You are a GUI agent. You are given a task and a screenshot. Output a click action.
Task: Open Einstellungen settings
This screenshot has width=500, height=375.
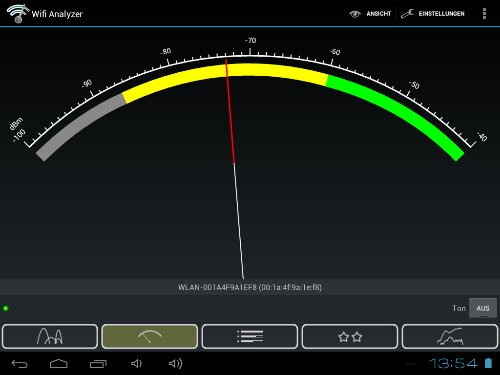click(433, 14)
